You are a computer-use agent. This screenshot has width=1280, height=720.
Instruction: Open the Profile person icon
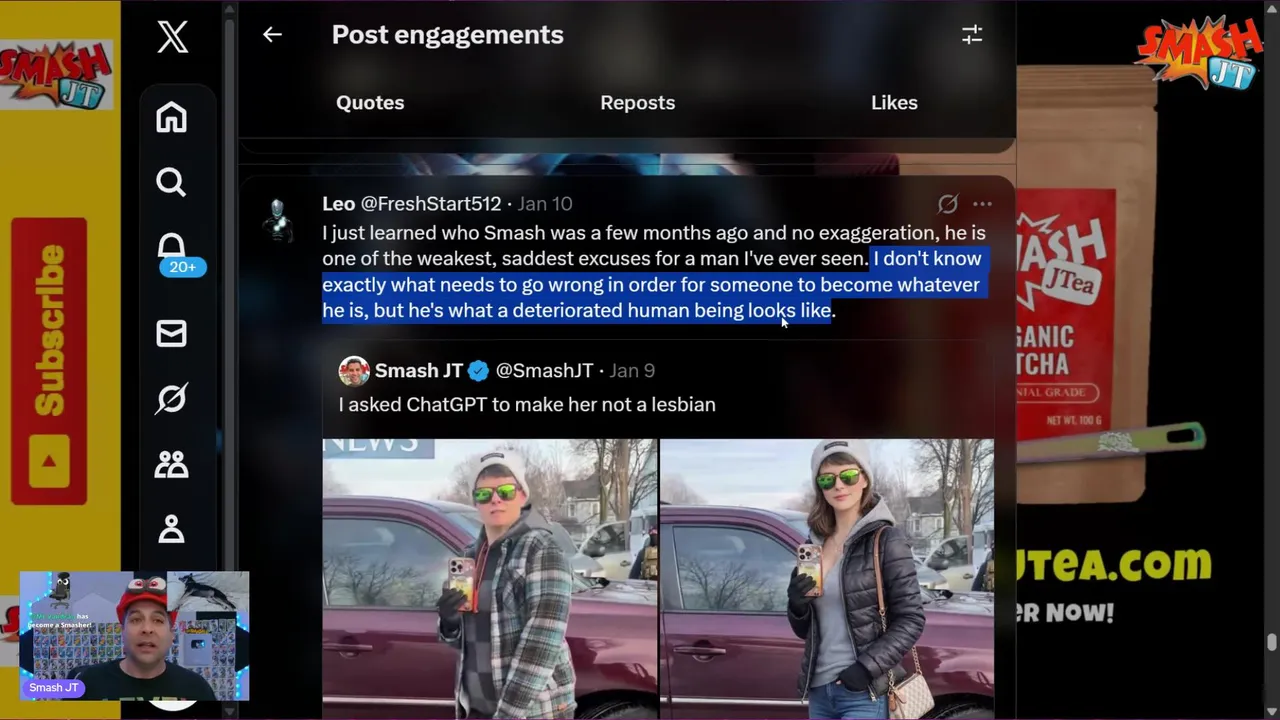171,528
